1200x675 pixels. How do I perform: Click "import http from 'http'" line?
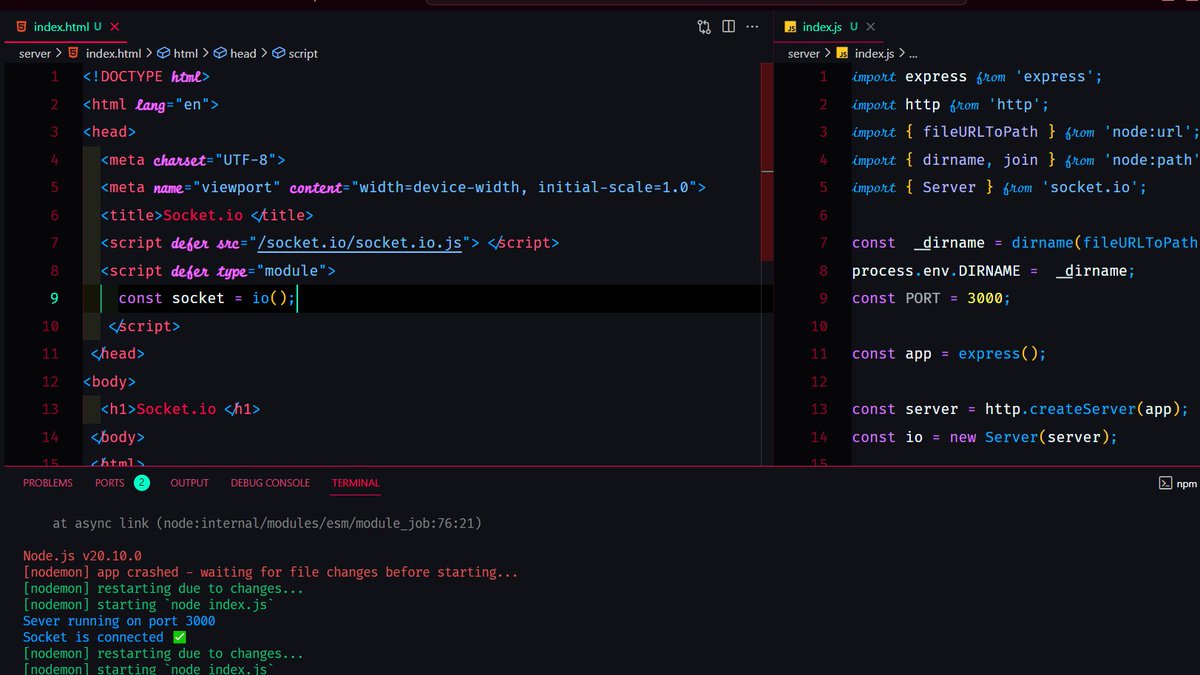click(950, 104)
